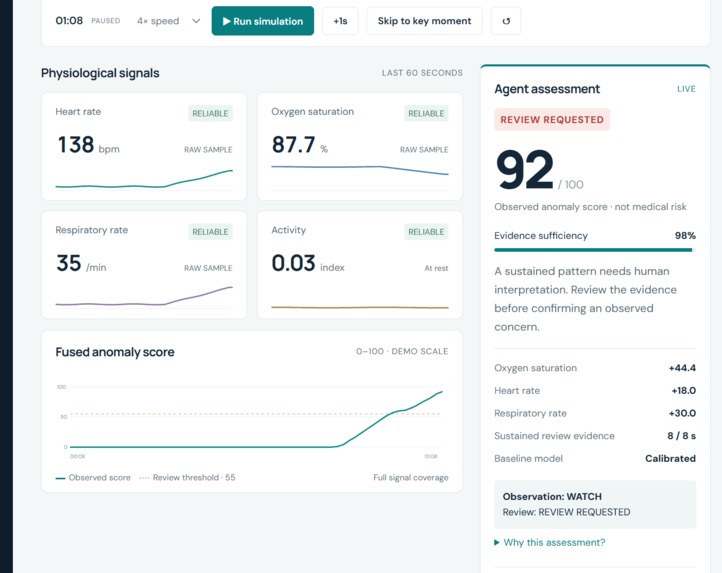Select the REVIEW REQUESTED badge
This screenshot has width=722, height=573.
point(552,119)
